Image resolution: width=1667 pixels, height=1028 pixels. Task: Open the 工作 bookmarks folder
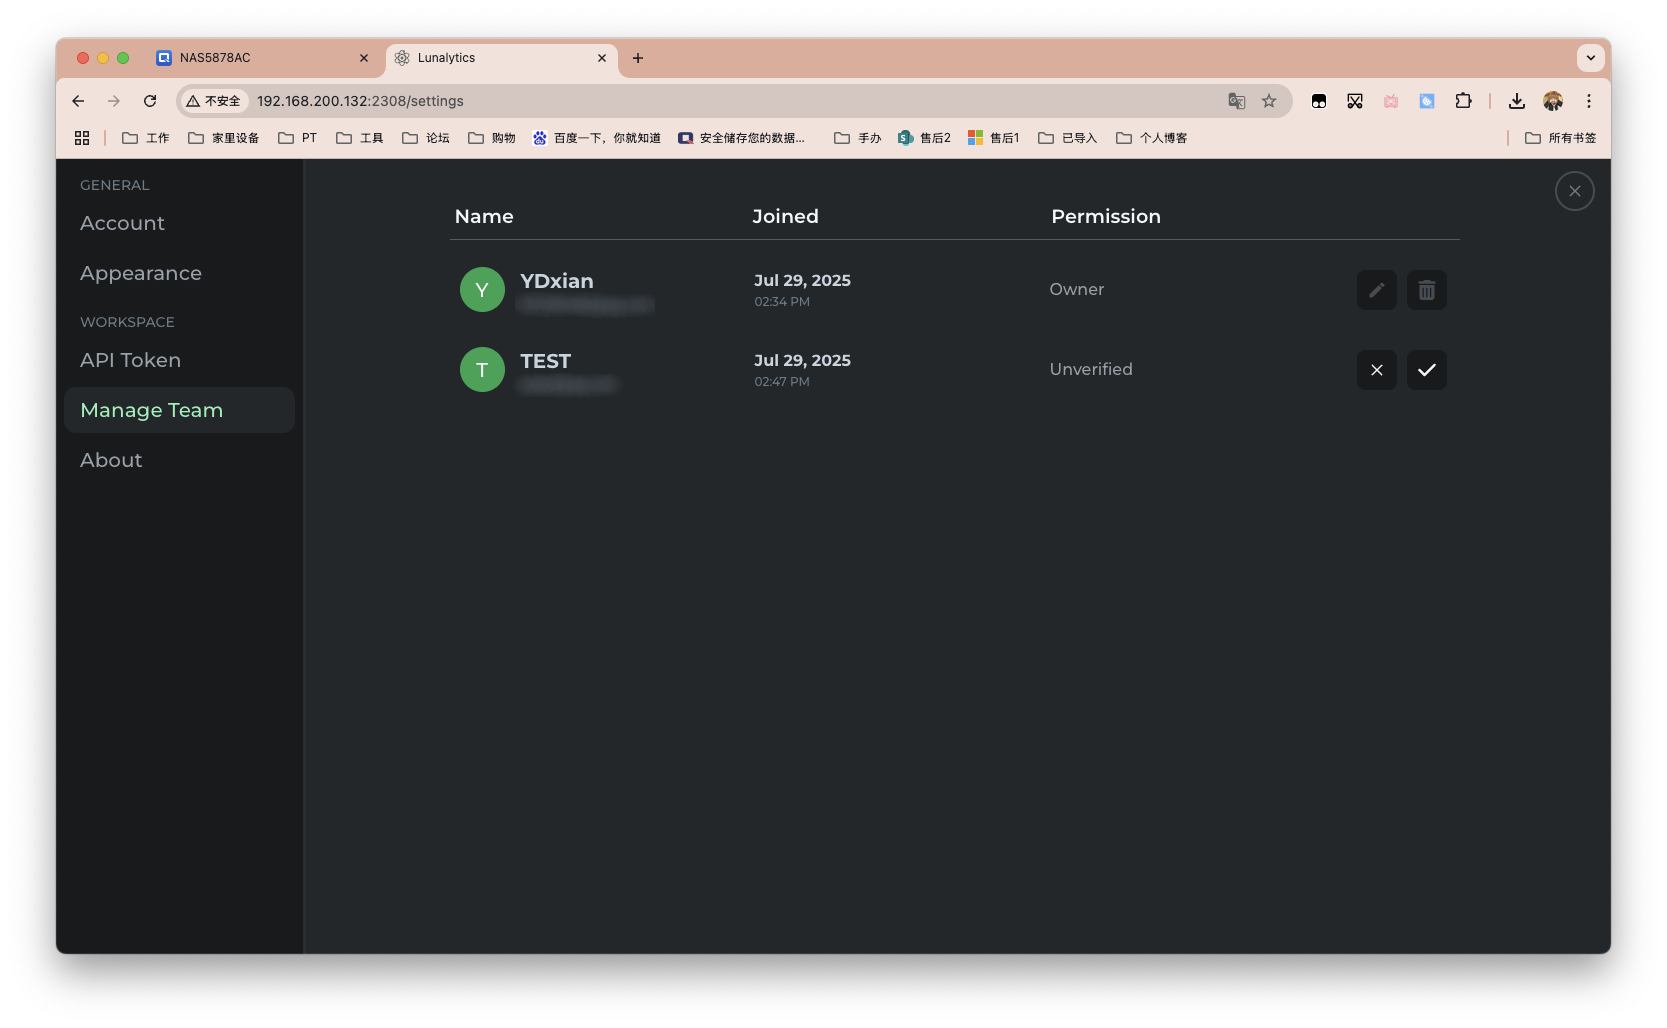tap(146, 138)
